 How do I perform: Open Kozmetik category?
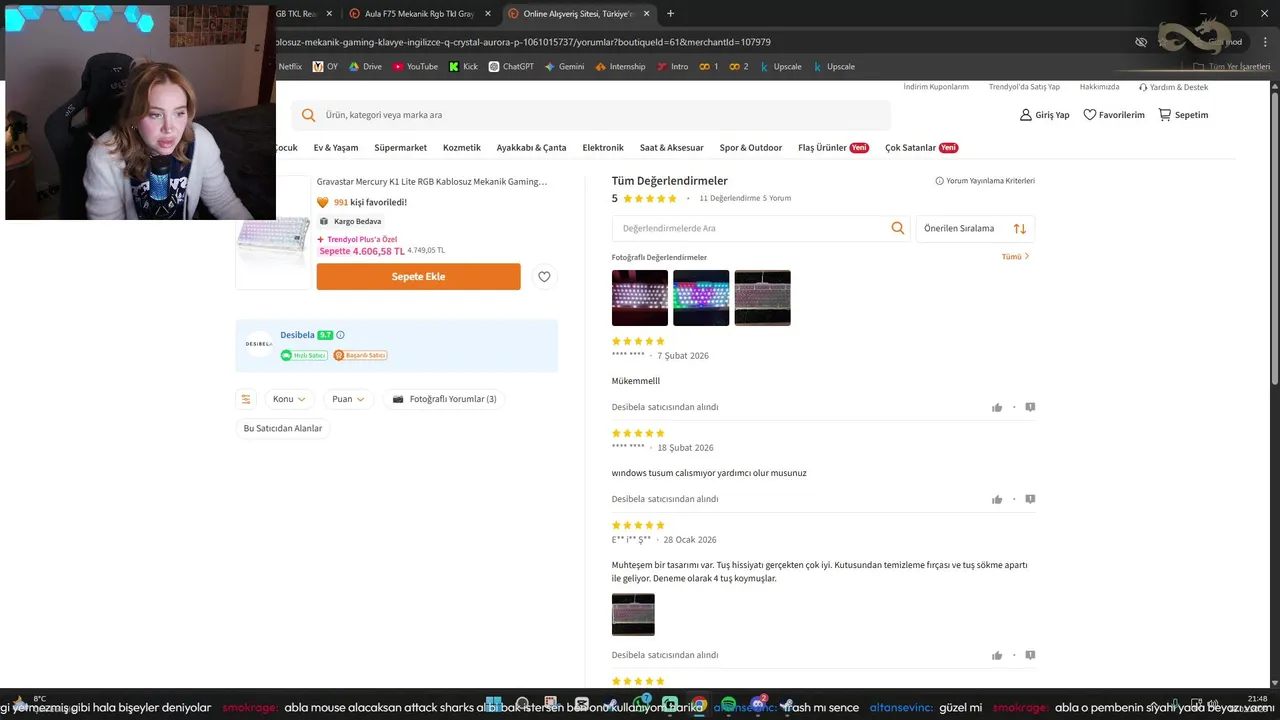[x=462, y=148]
